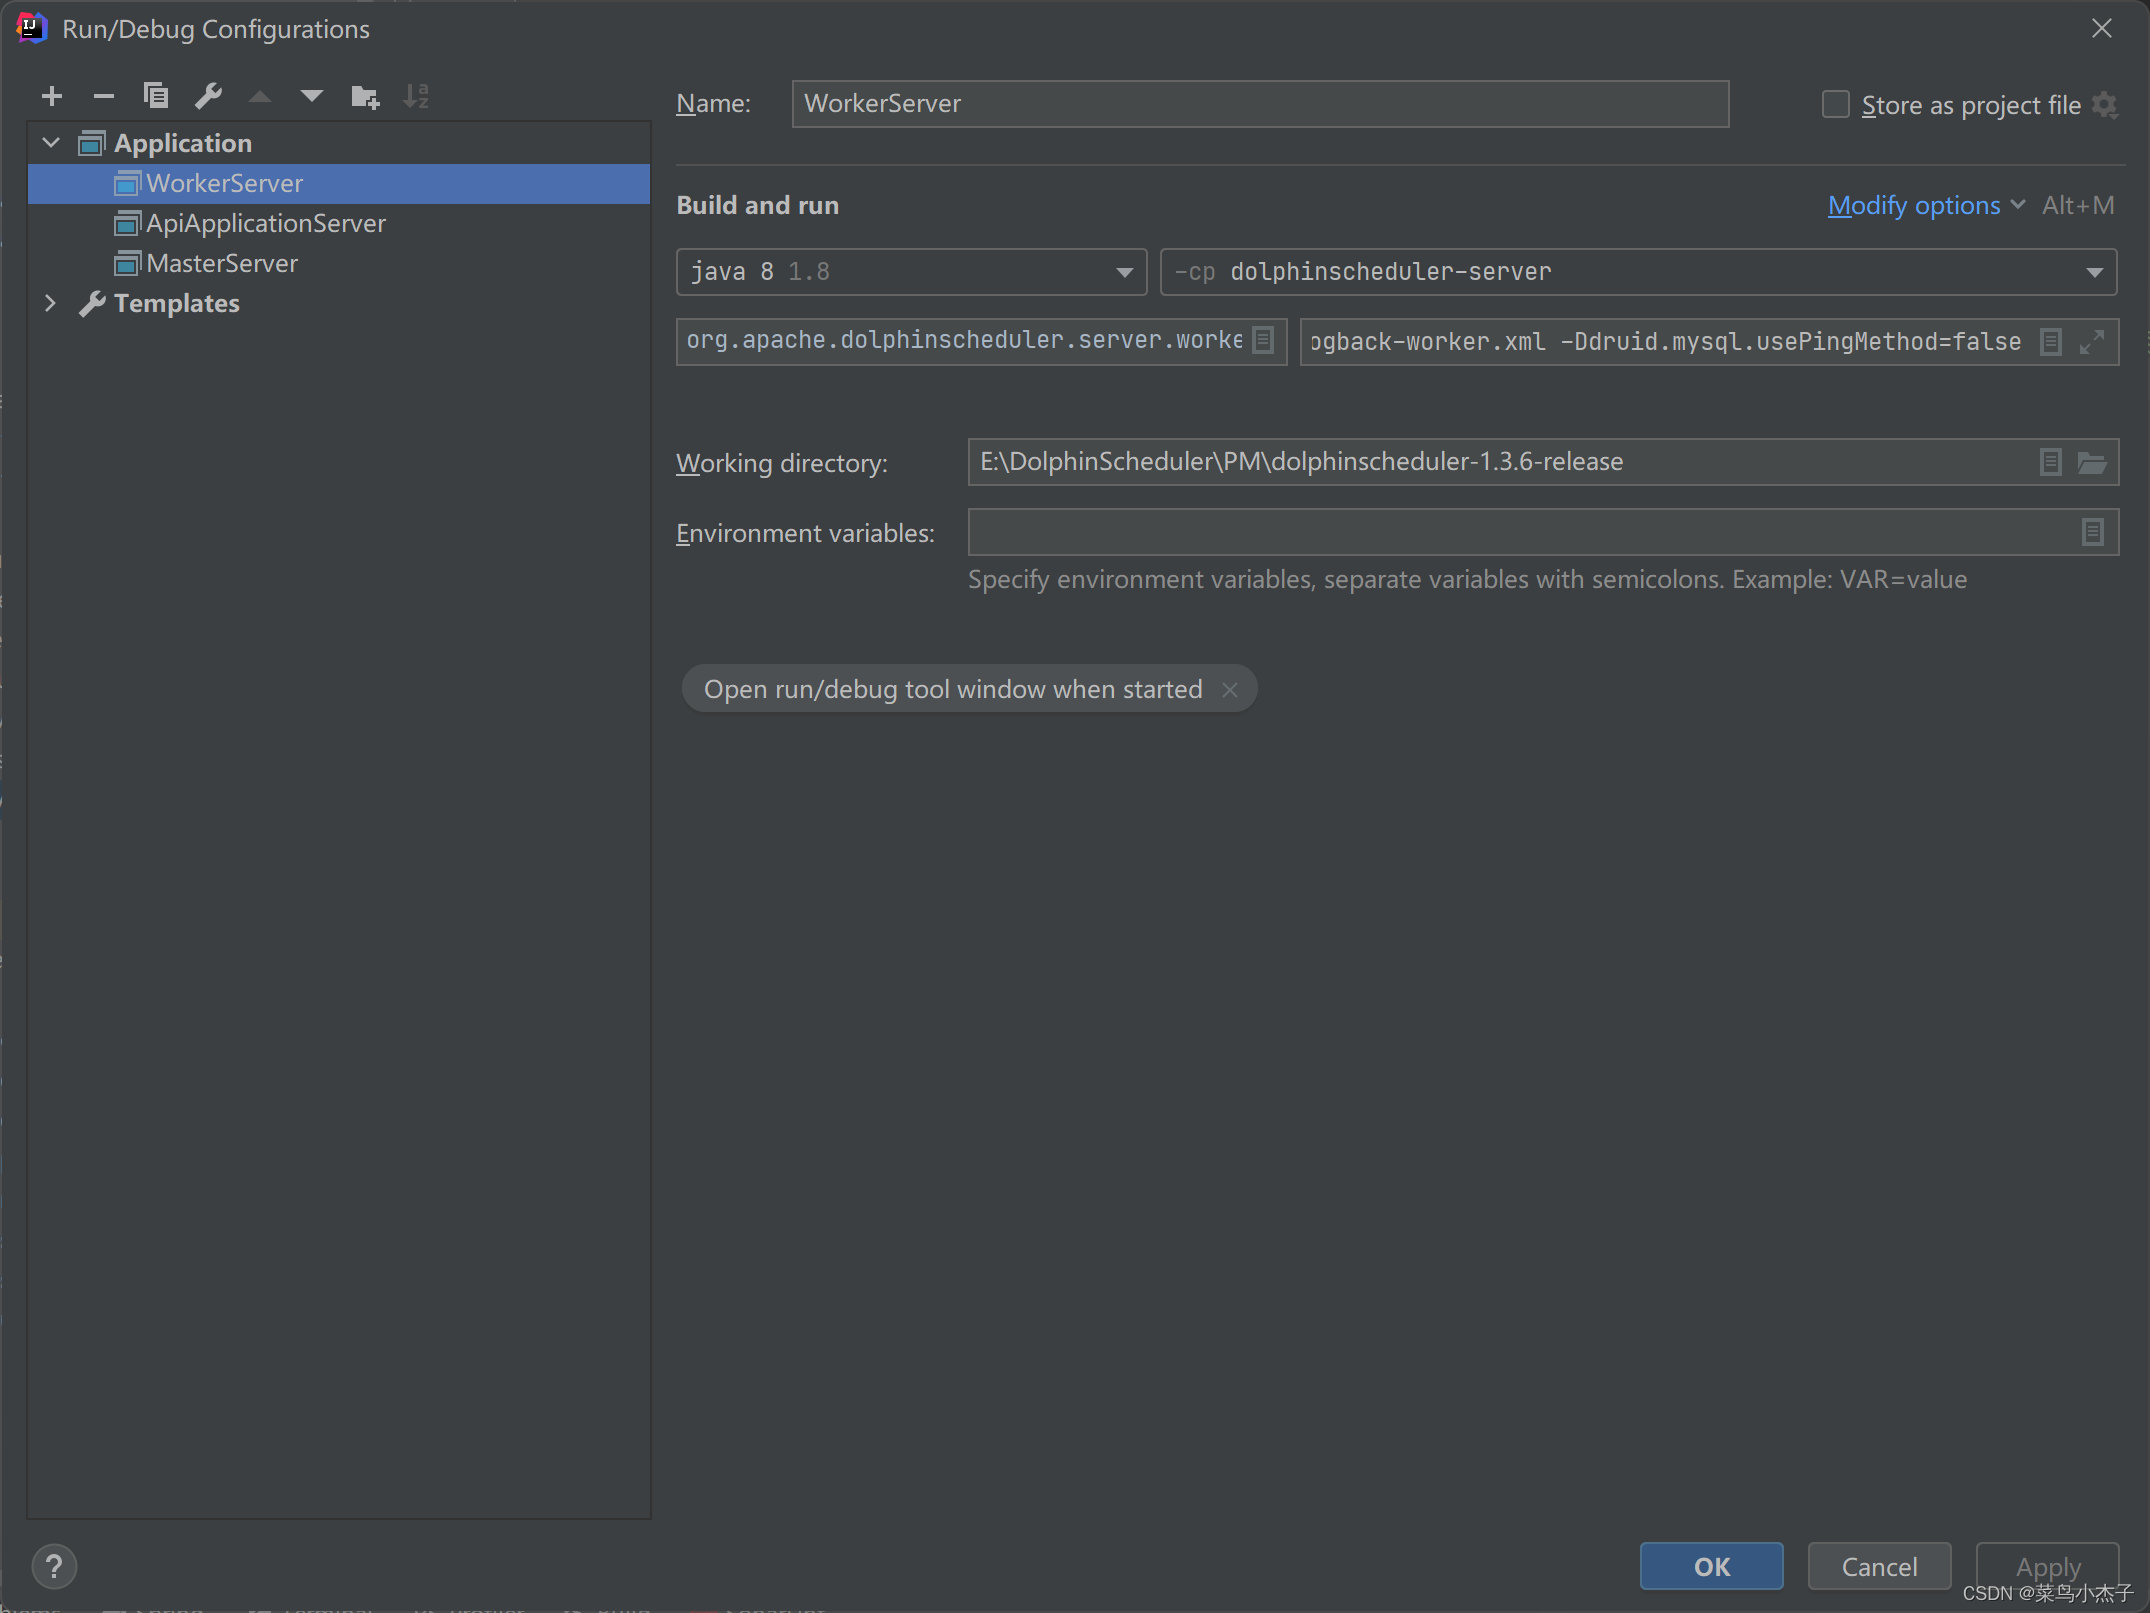Viewport: 2150px width, 1613px height.
Task: Click the Add New Configuration plus icon
Action: pos(52,96)
